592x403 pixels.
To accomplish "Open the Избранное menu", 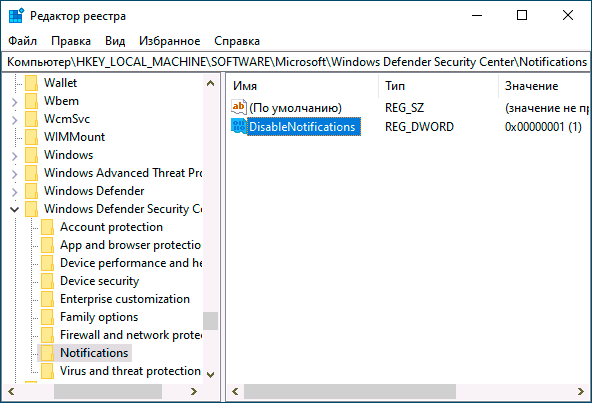I will 170,41.
